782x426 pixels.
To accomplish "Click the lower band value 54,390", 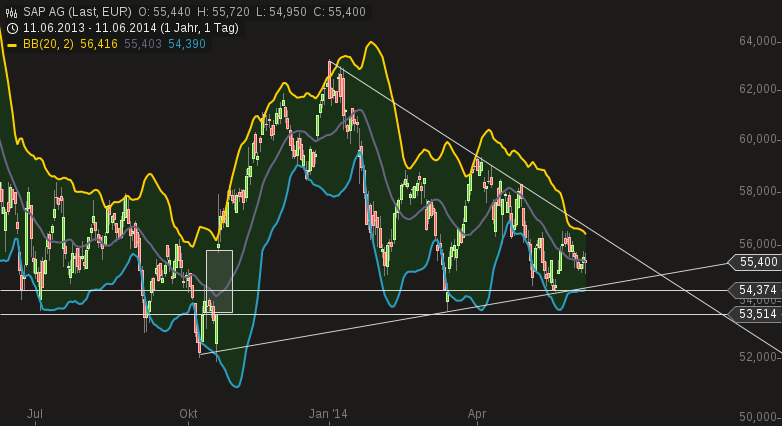I will click(187, 44).
